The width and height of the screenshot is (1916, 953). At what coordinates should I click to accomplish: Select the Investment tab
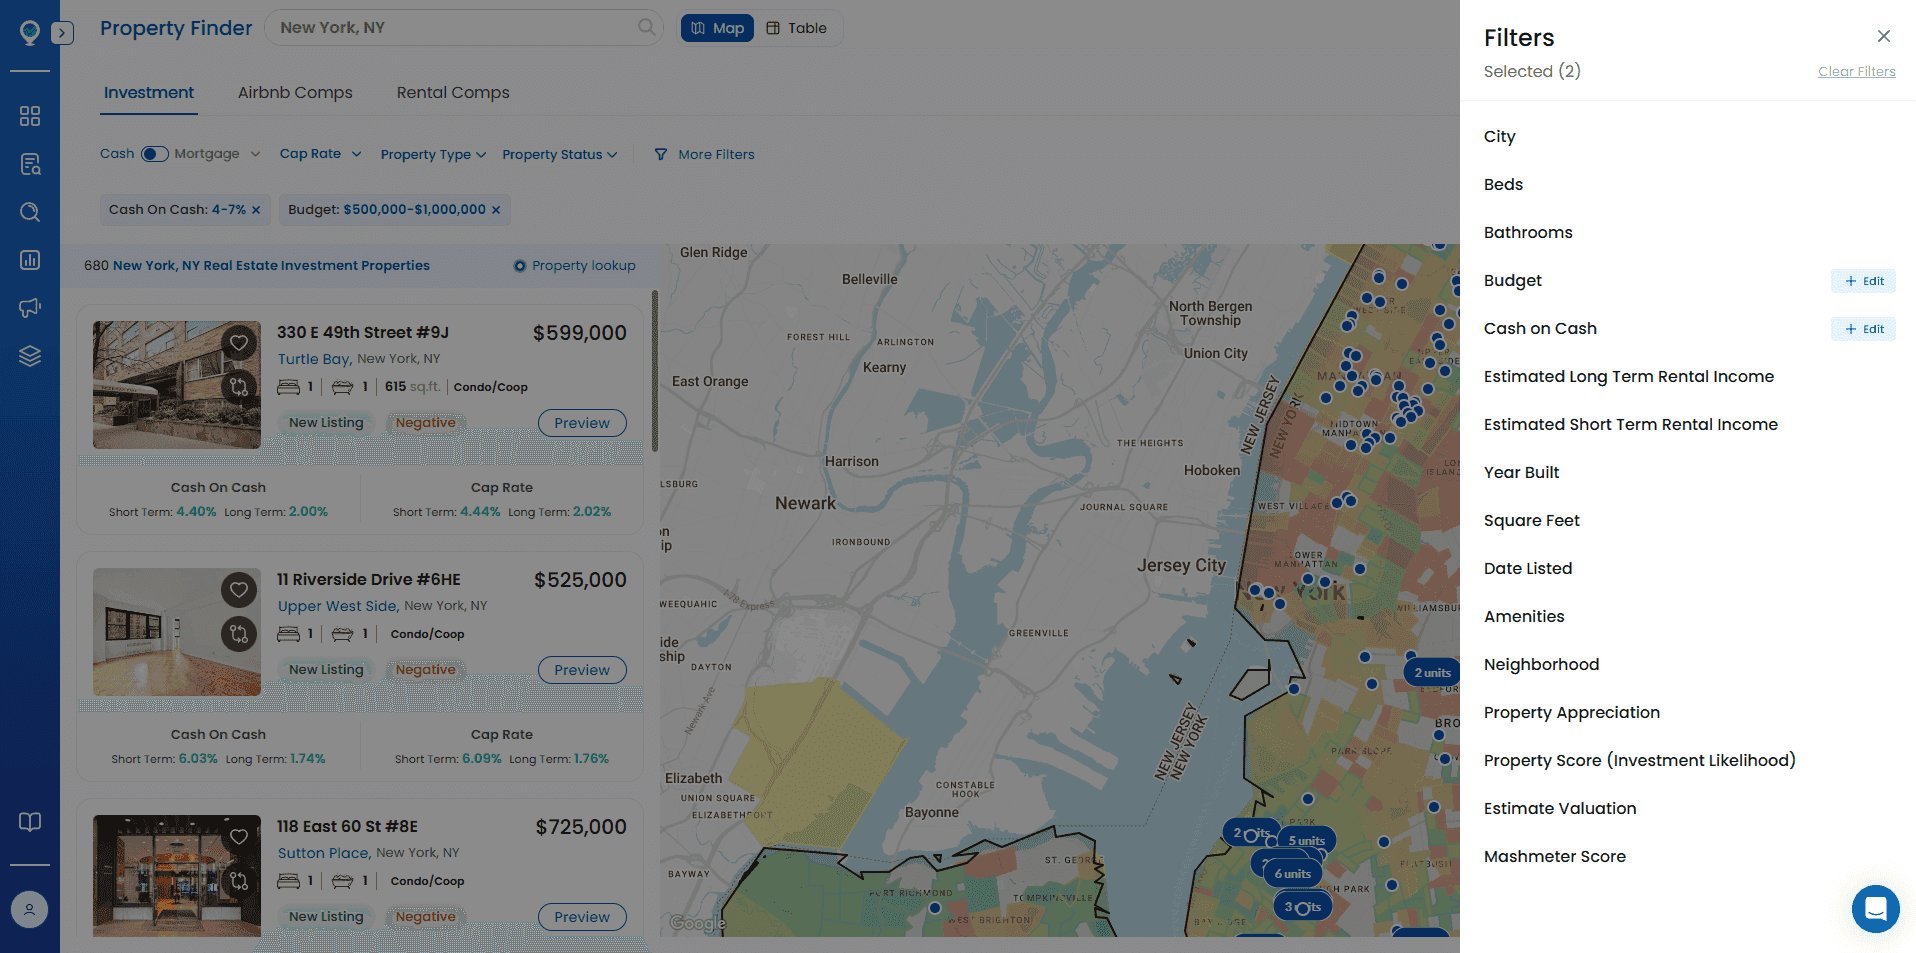pos(149,93)
